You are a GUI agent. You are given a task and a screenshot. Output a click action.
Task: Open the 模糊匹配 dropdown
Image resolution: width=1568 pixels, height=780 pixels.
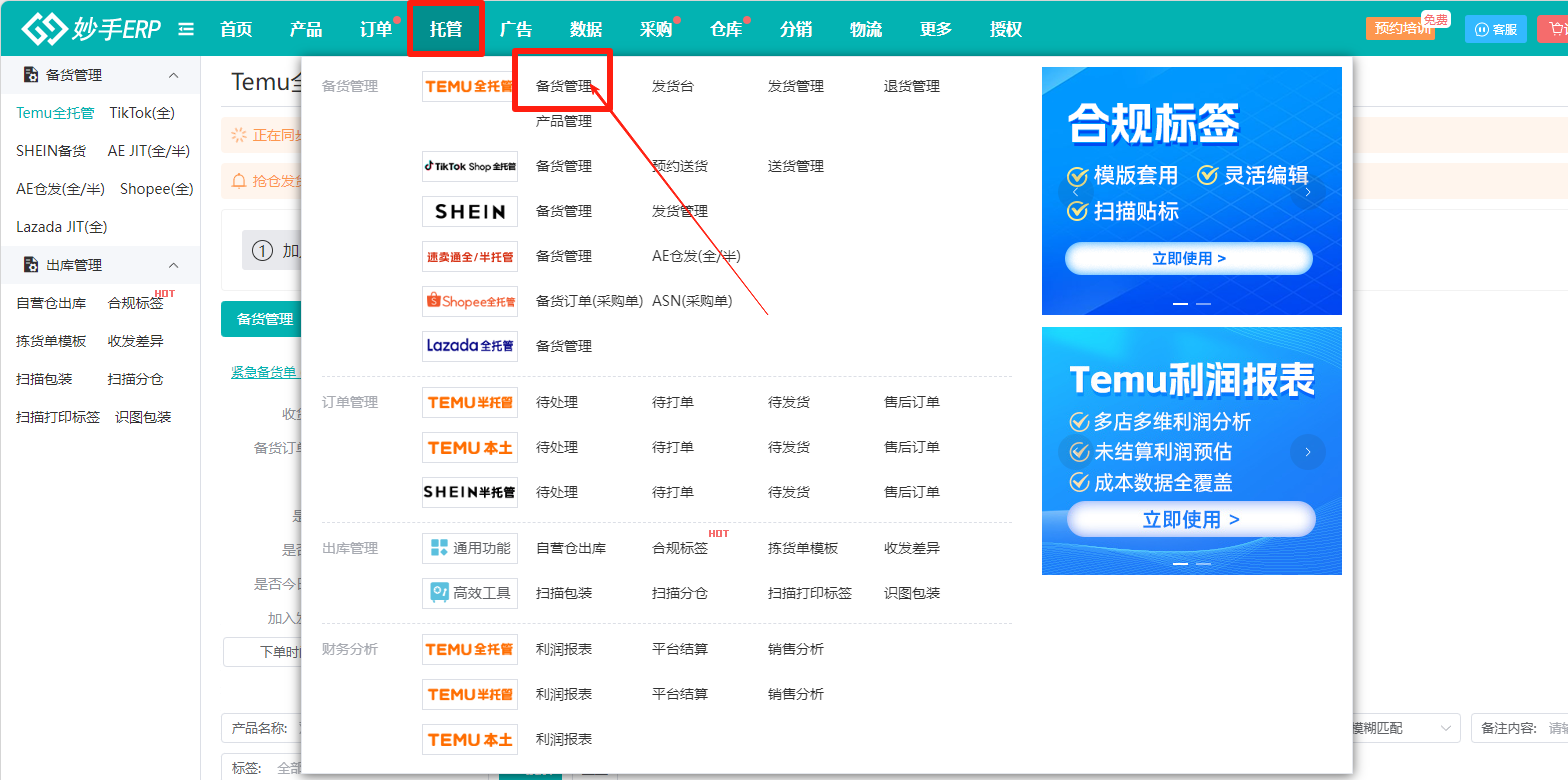(x=1405, y=728)
